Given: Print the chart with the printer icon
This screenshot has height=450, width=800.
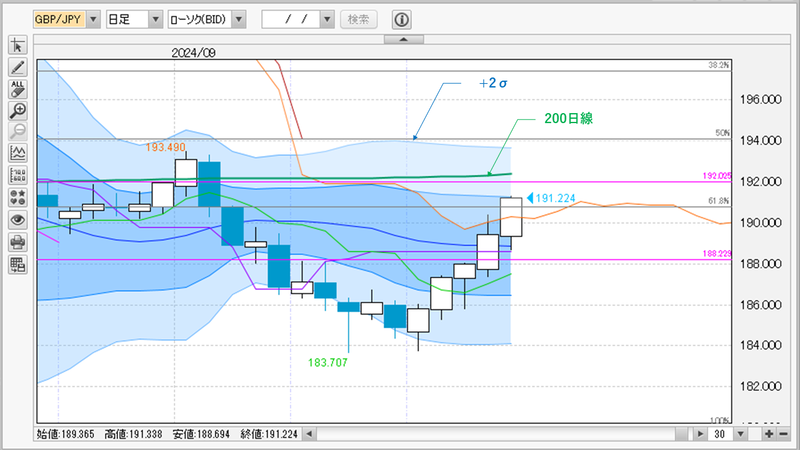Looking at the screenshot, I should [17, 242].
